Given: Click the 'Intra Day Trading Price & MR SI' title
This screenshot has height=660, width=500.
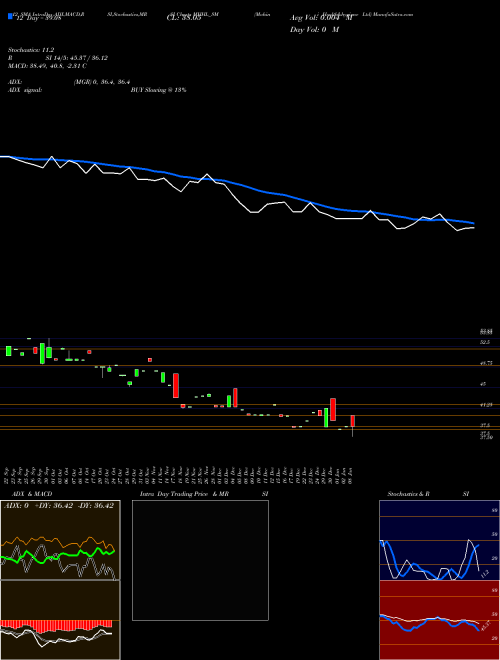Looking at the screenshot, I should click(204, 494).
